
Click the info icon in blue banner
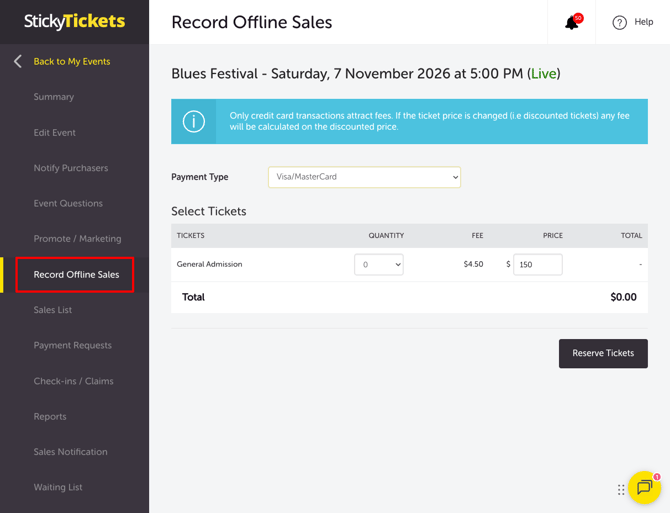pyautogui.click(x=194, y=121)
